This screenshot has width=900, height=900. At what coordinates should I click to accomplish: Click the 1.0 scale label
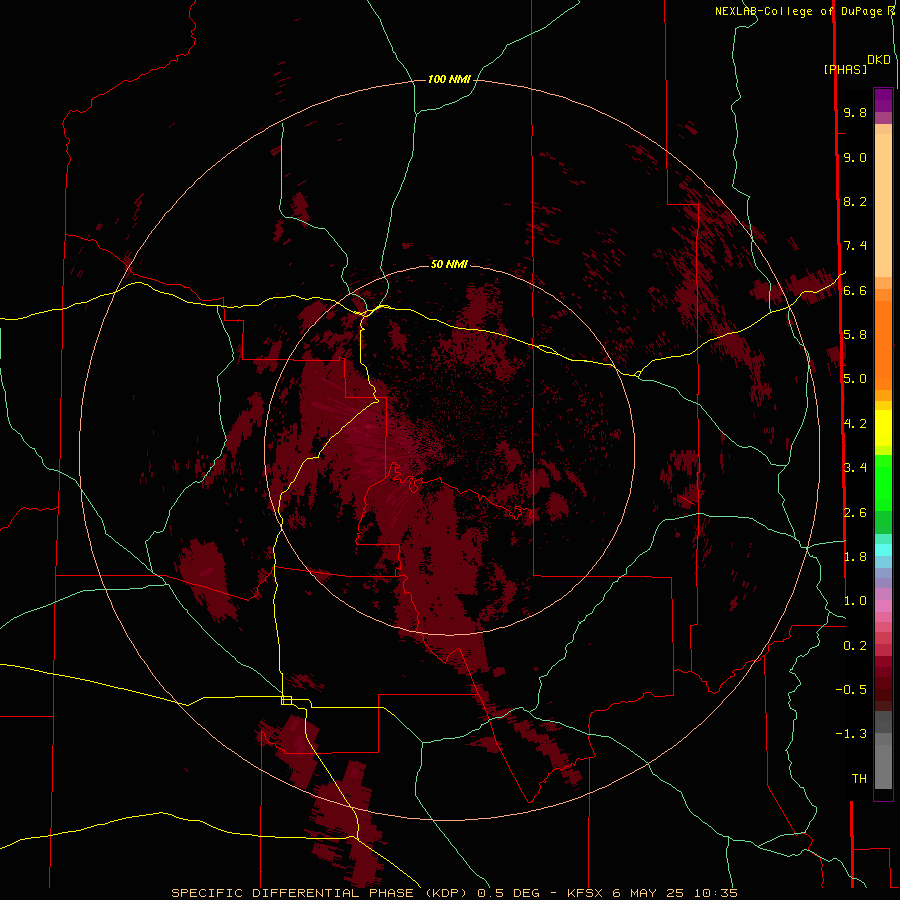pos(855,601)
